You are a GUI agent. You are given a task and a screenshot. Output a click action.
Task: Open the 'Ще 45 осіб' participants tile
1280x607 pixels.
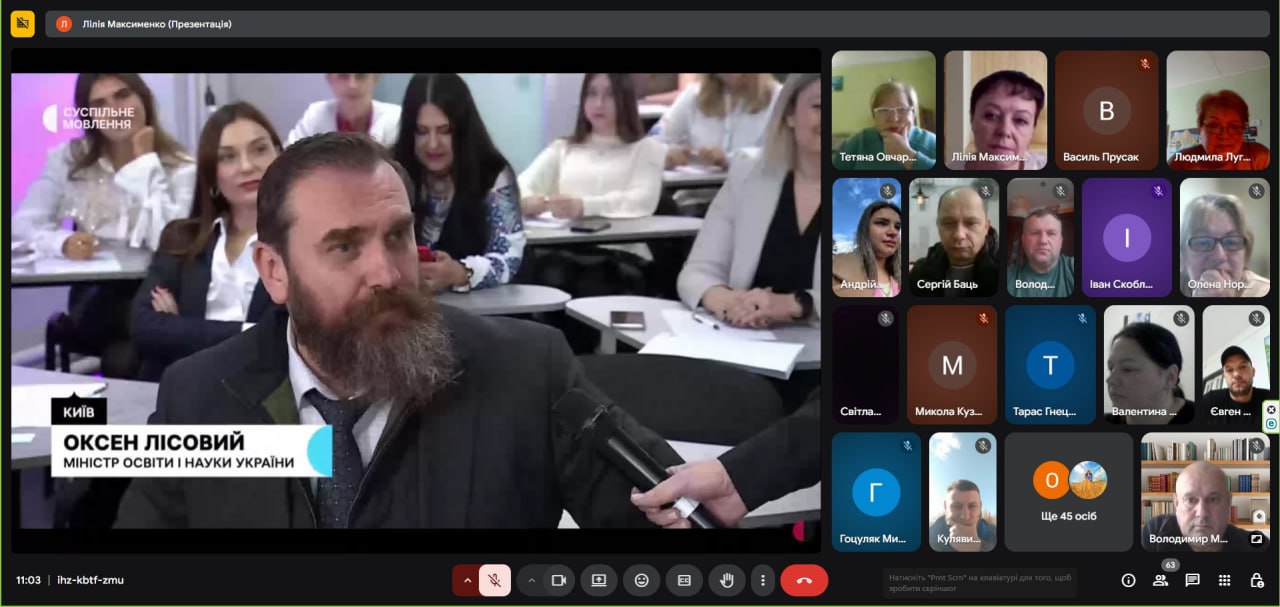[x=1068, y=491]
